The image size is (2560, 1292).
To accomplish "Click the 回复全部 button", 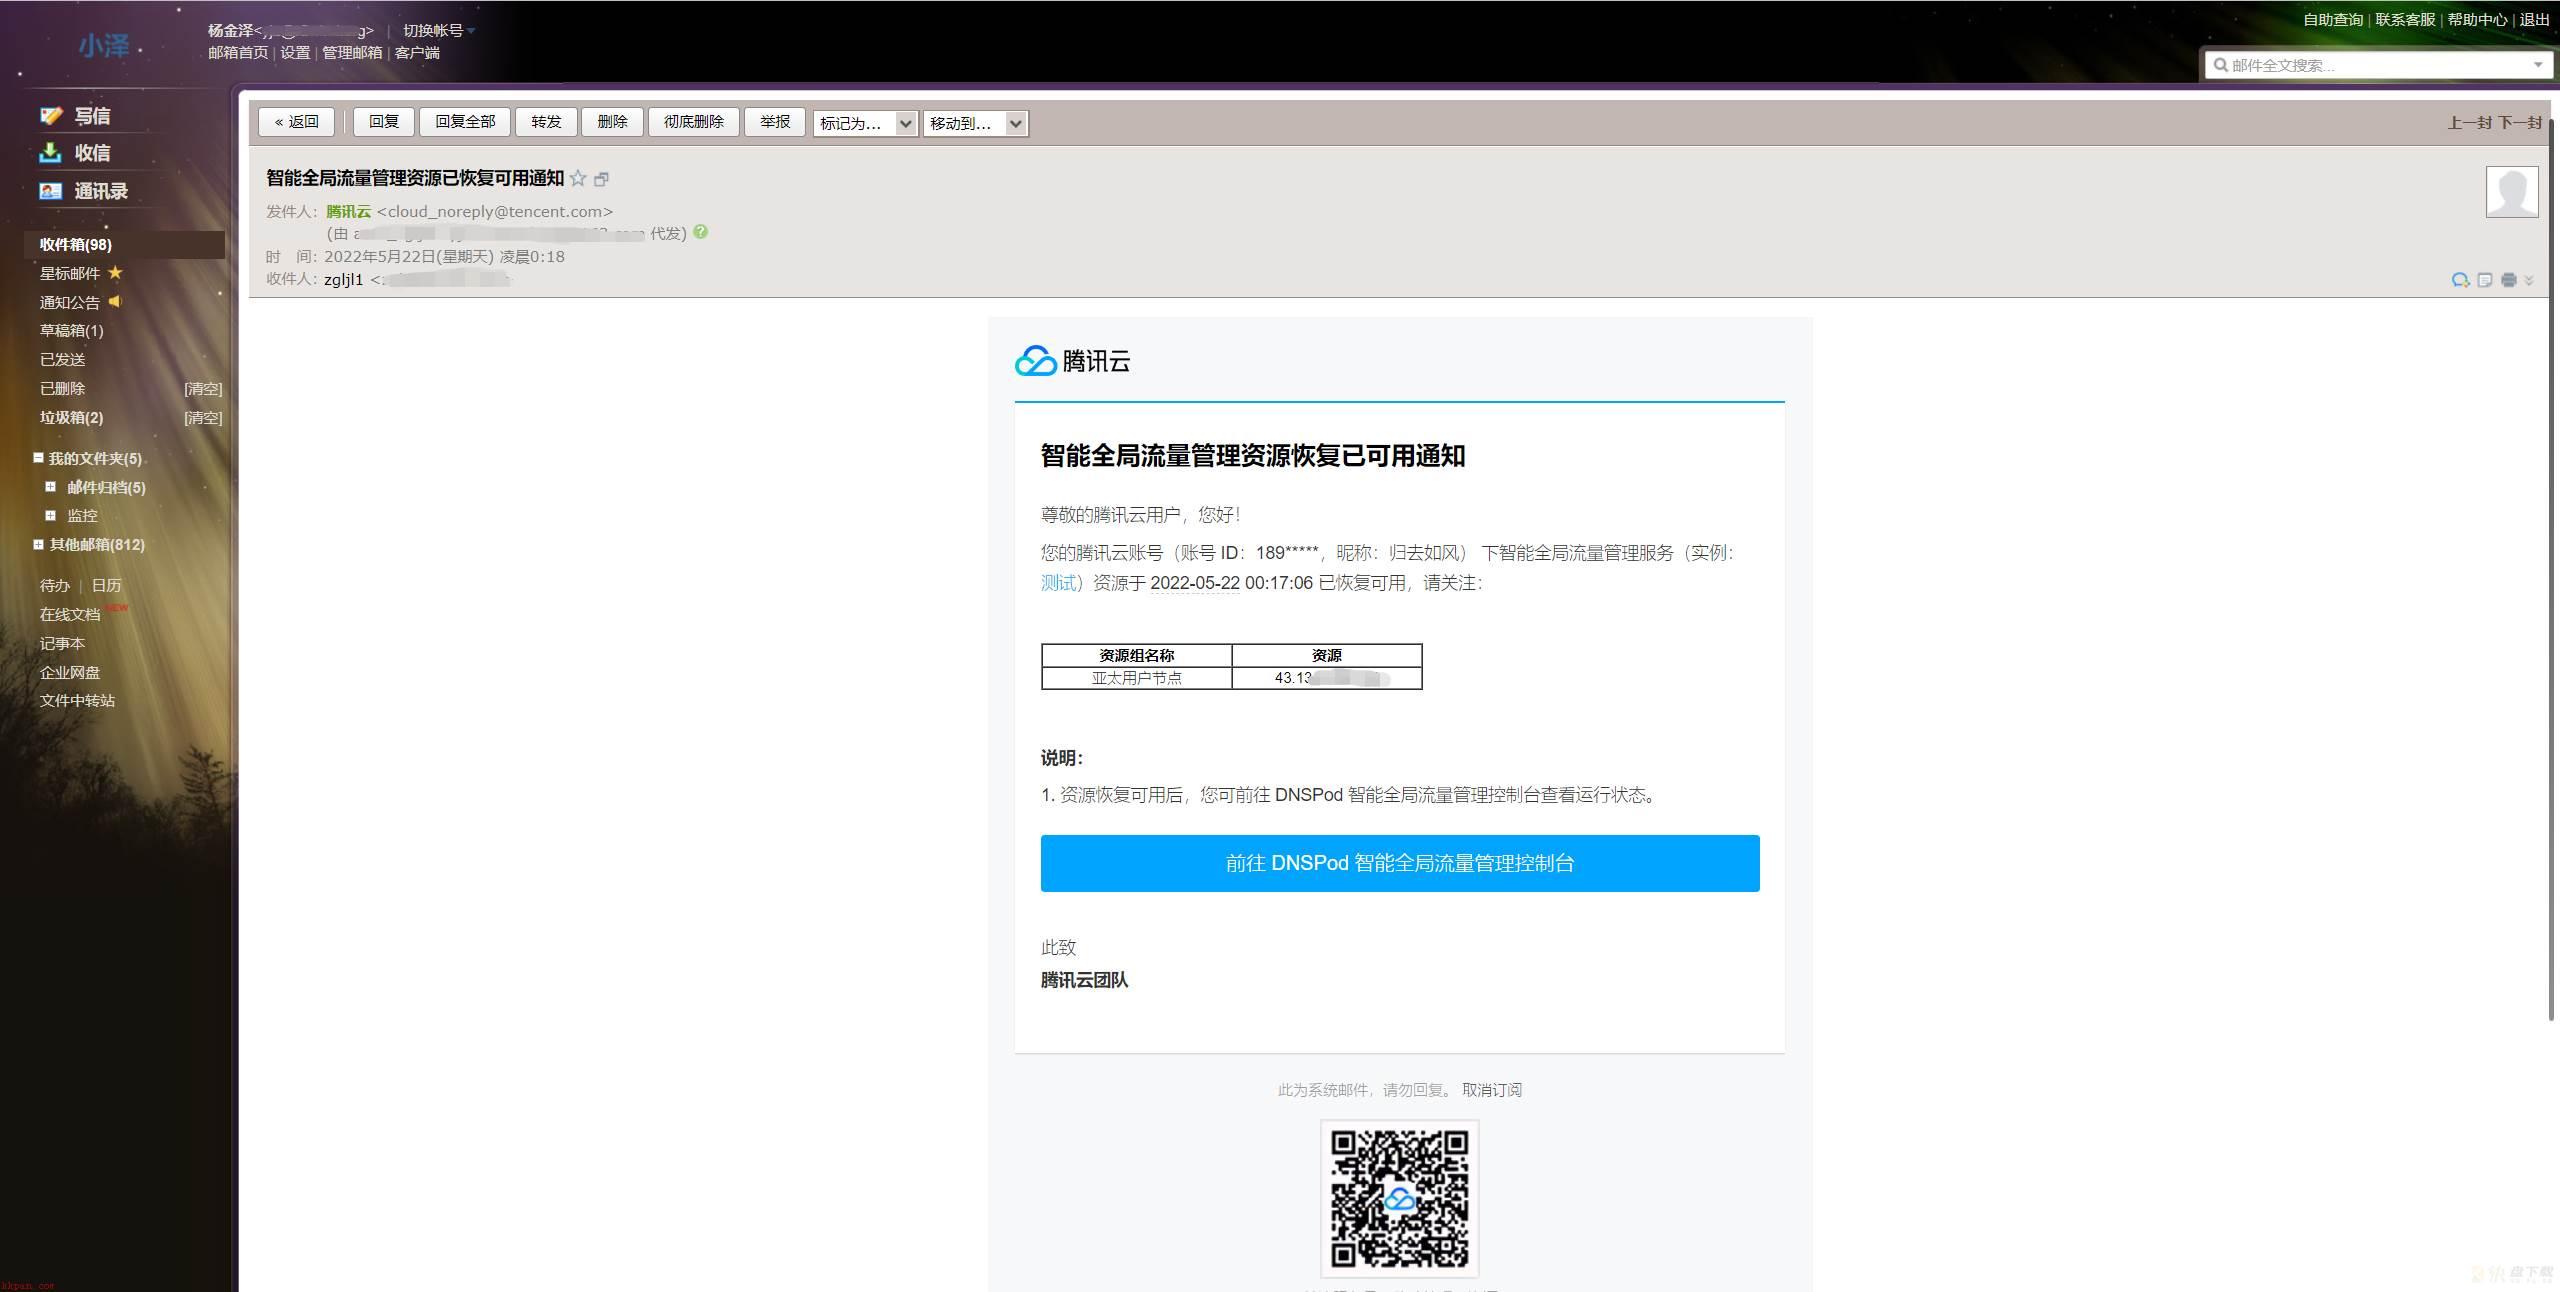I will pyautogui.click(x=465, y=122).
